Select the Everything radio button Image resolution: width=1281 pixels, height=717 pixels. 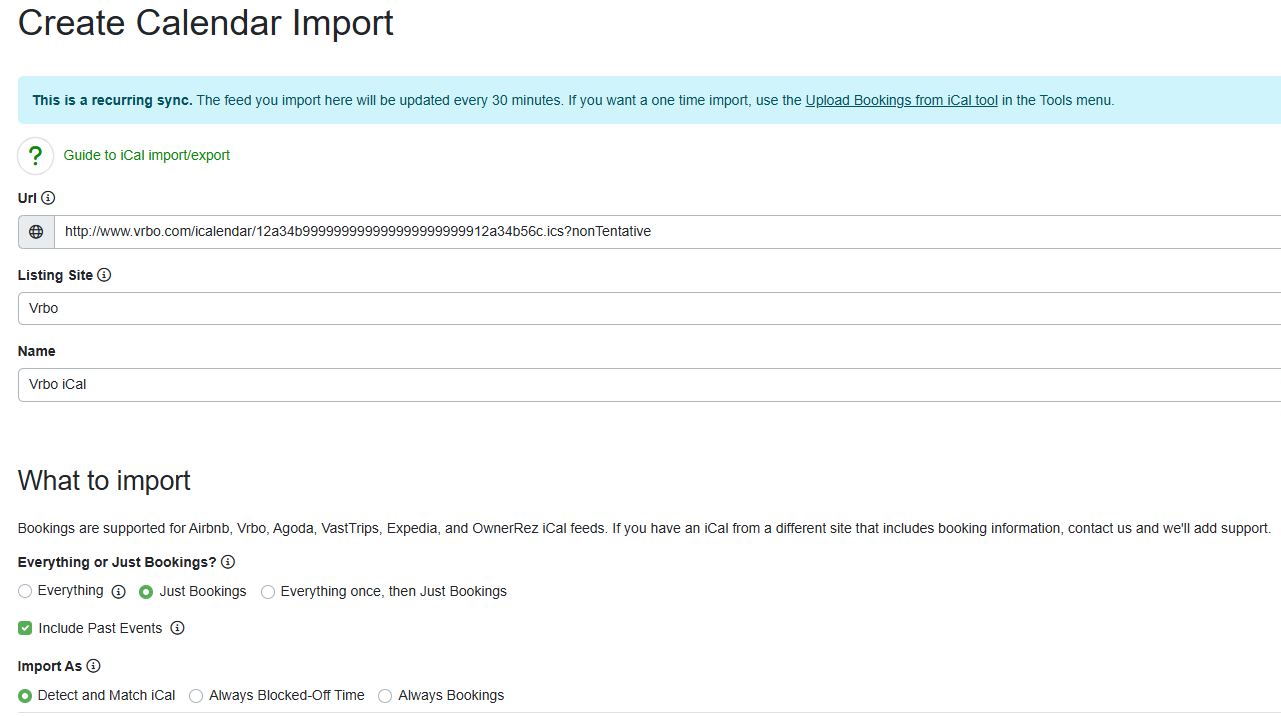tap(24, 591)
